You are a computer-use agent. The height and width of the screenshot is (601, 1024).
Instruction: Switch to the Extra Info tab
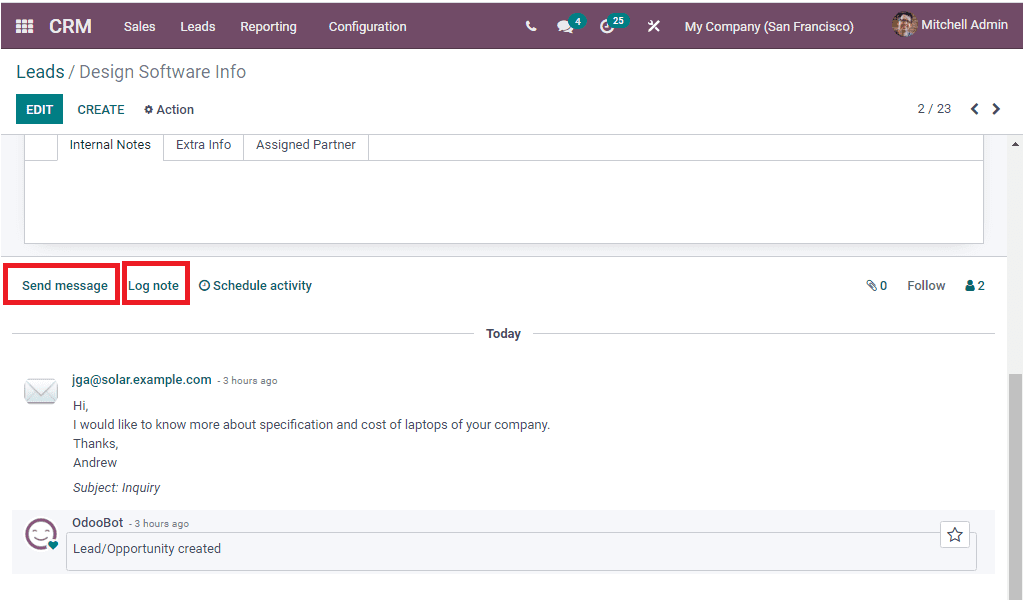(203, 144)
